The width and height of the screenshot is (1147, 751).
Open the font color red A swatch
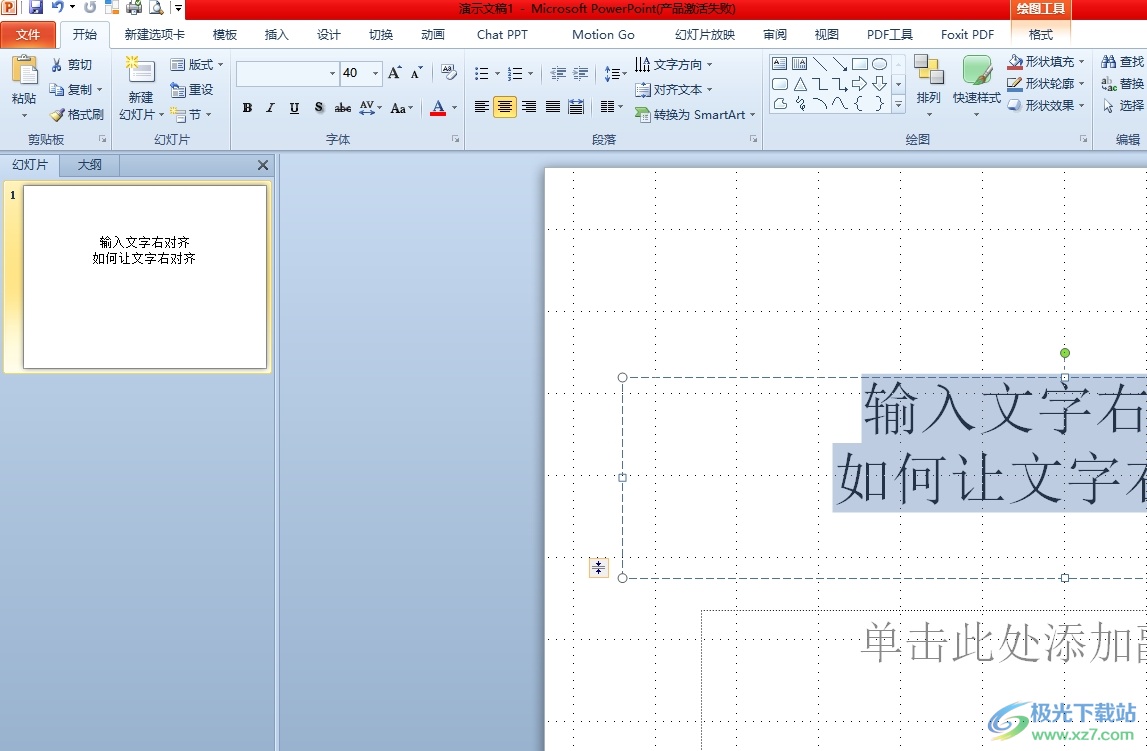pos(438,108)
